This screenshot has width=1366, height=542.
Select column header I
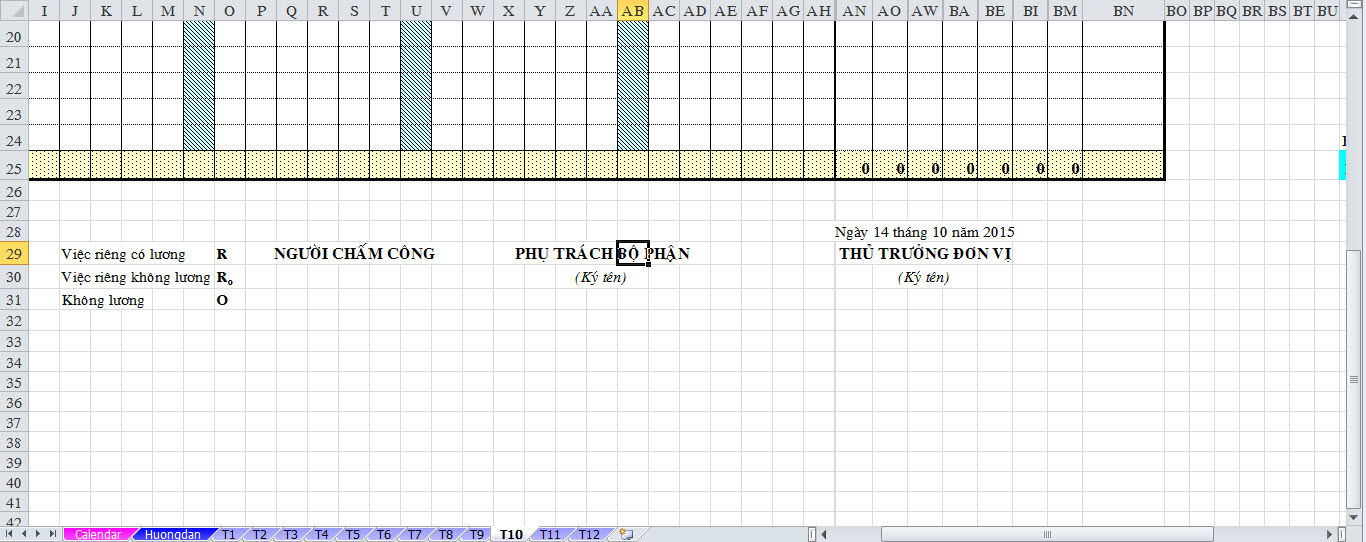[x=44, y=11]
